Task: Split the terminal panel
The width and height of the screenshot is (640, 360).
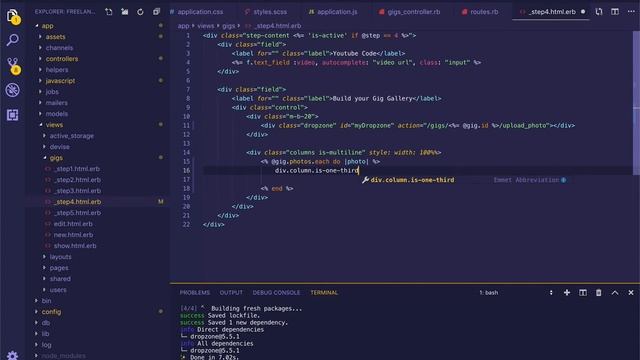Action: tap(583, 292)
